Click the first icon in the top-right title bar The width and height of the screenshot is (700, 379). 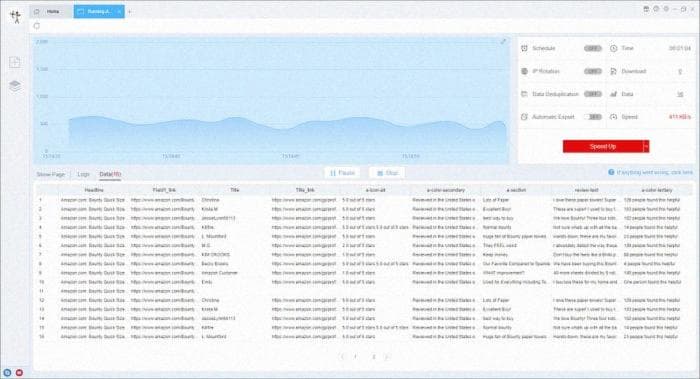pyautogui.click(x=646, y=9)
